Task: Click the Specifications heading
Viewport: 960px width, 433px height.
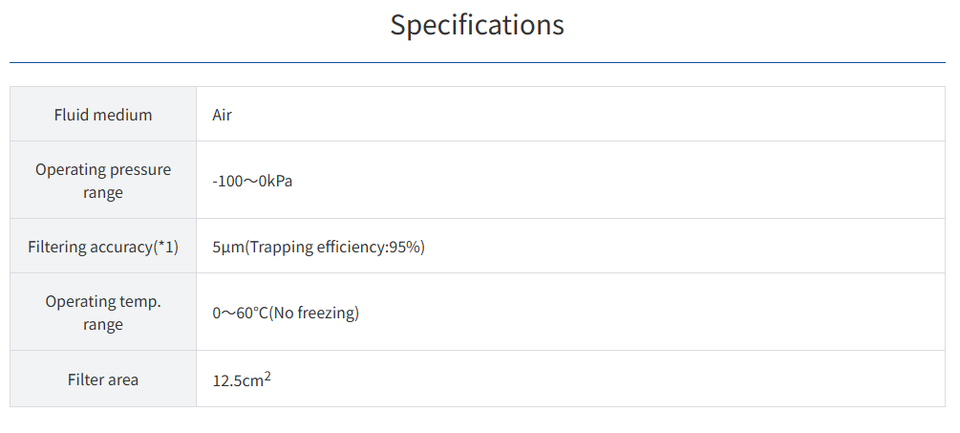Action: tap(477, 25)
